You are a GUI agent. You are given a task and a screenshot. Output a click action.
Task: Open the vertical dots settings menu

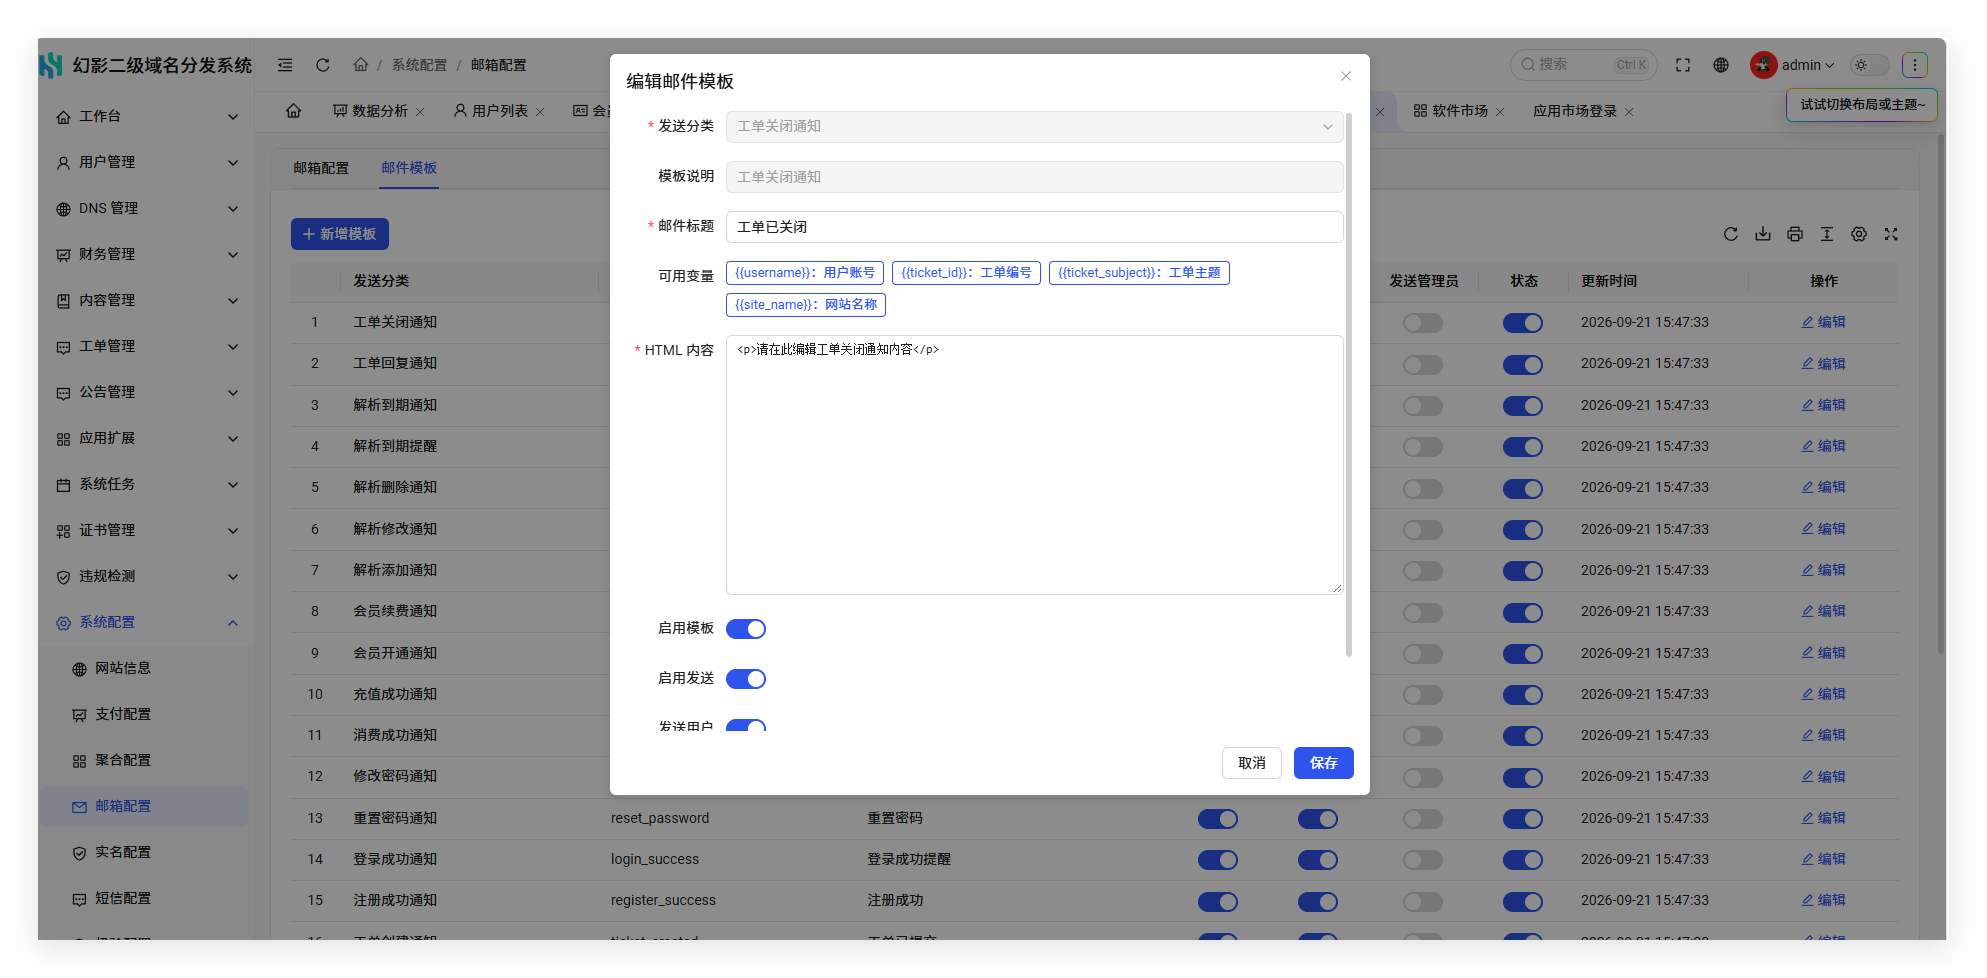(1915, 65)
